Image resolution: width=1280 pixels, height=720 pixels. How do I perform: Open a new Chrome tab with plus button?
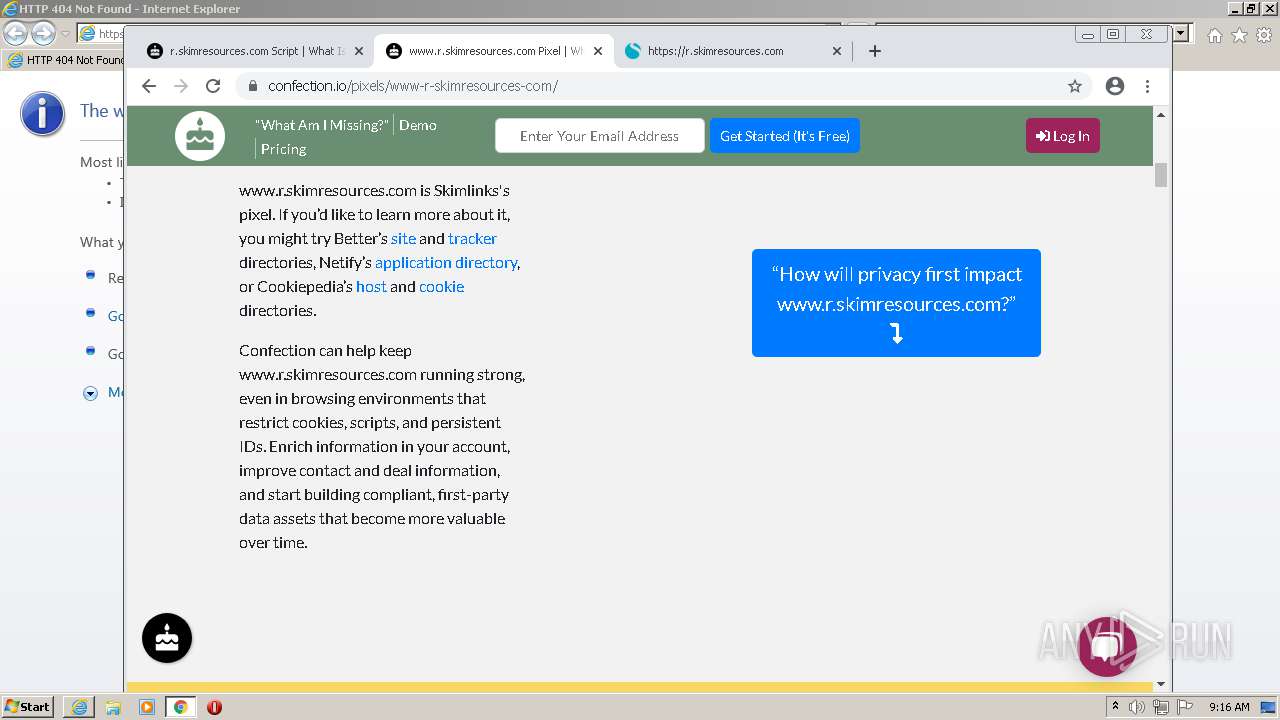pos(875,51)
